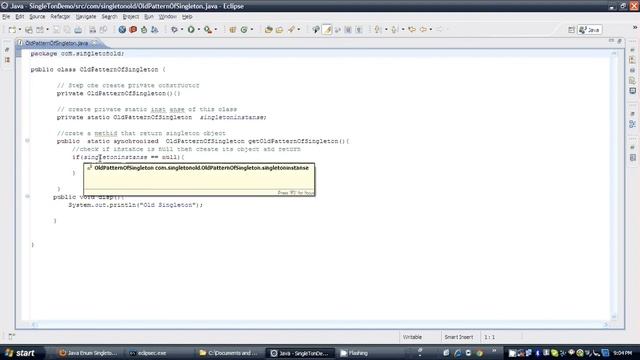
Task: Open the Help menu
Action: pyautogui.click(x=187, y=17)
